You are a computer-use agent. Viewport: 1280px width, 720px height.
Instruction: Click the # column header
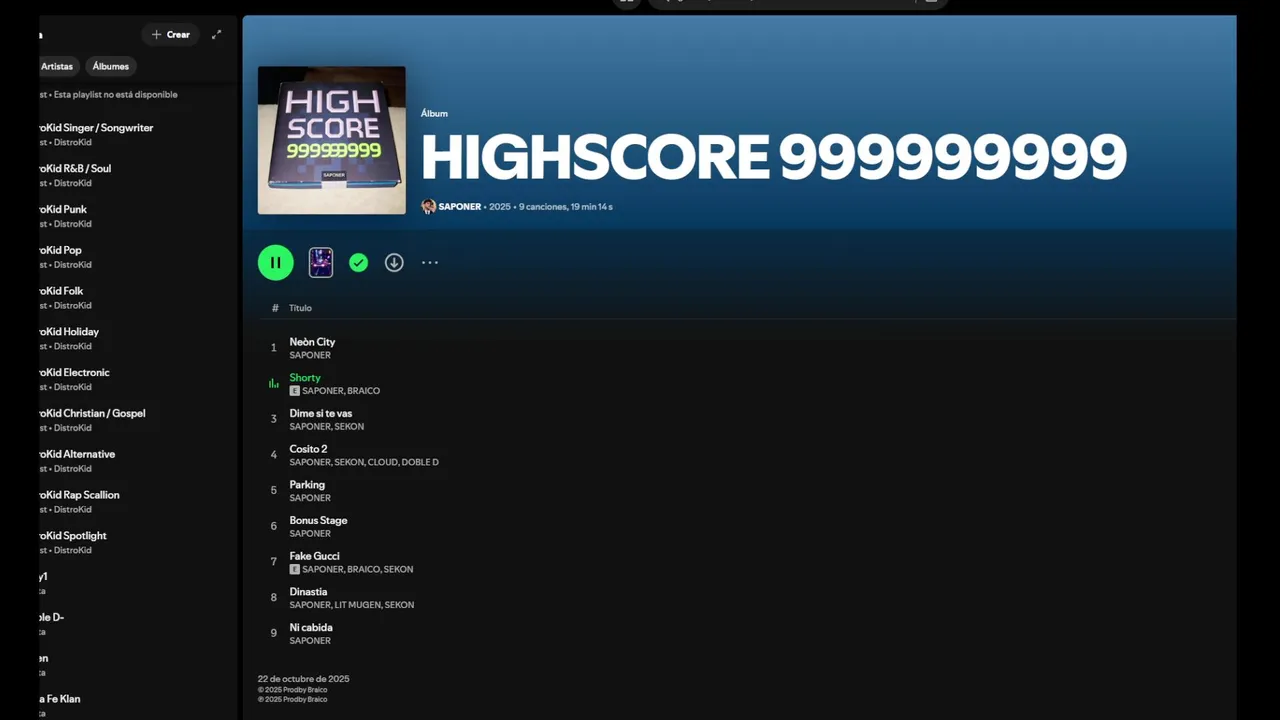point(275,308)
